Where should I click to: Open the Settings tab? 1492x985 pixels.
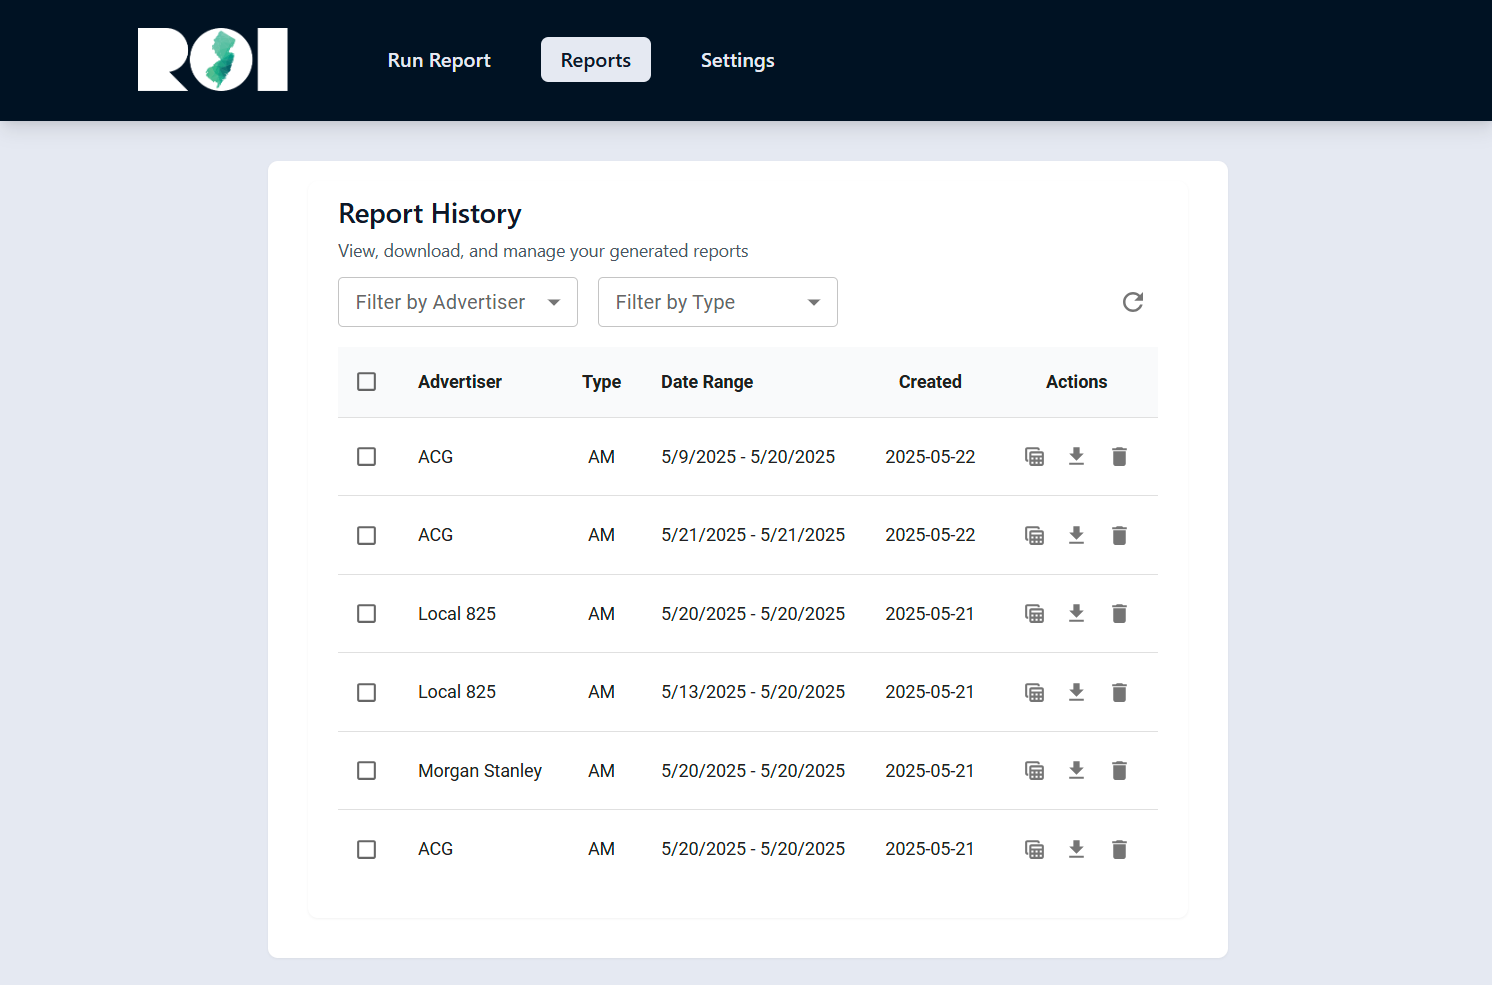(738, 60)
